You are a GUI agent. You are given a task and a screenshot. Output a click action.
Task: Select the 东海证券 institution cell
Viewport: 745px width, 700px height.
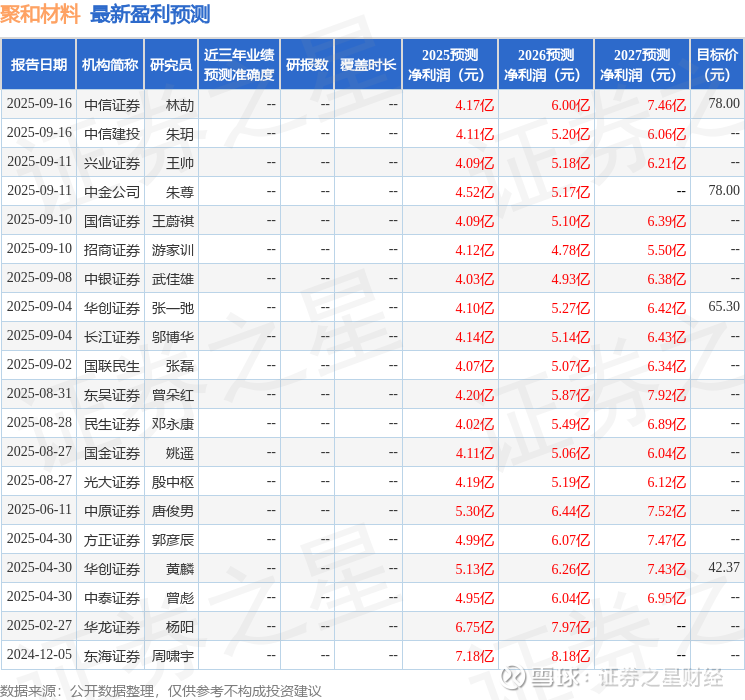112,656
